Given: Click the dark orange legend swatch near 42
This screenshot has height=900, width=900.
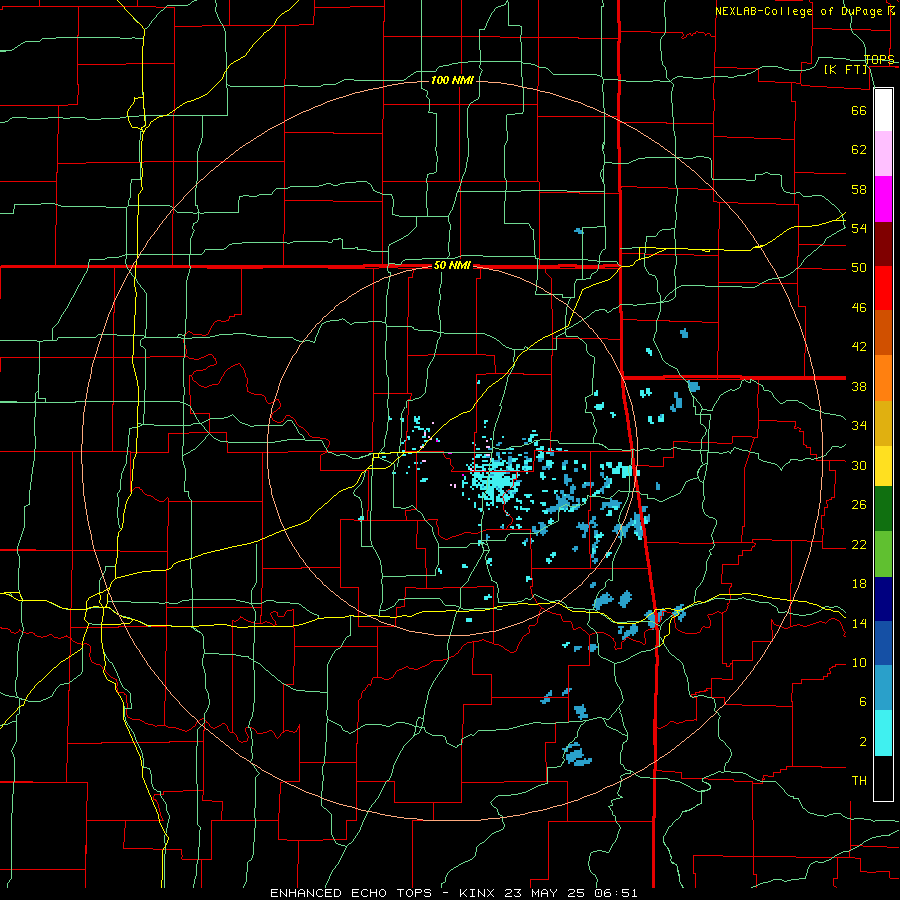Looking at the screenshot, I should click(x=883, y=333).
